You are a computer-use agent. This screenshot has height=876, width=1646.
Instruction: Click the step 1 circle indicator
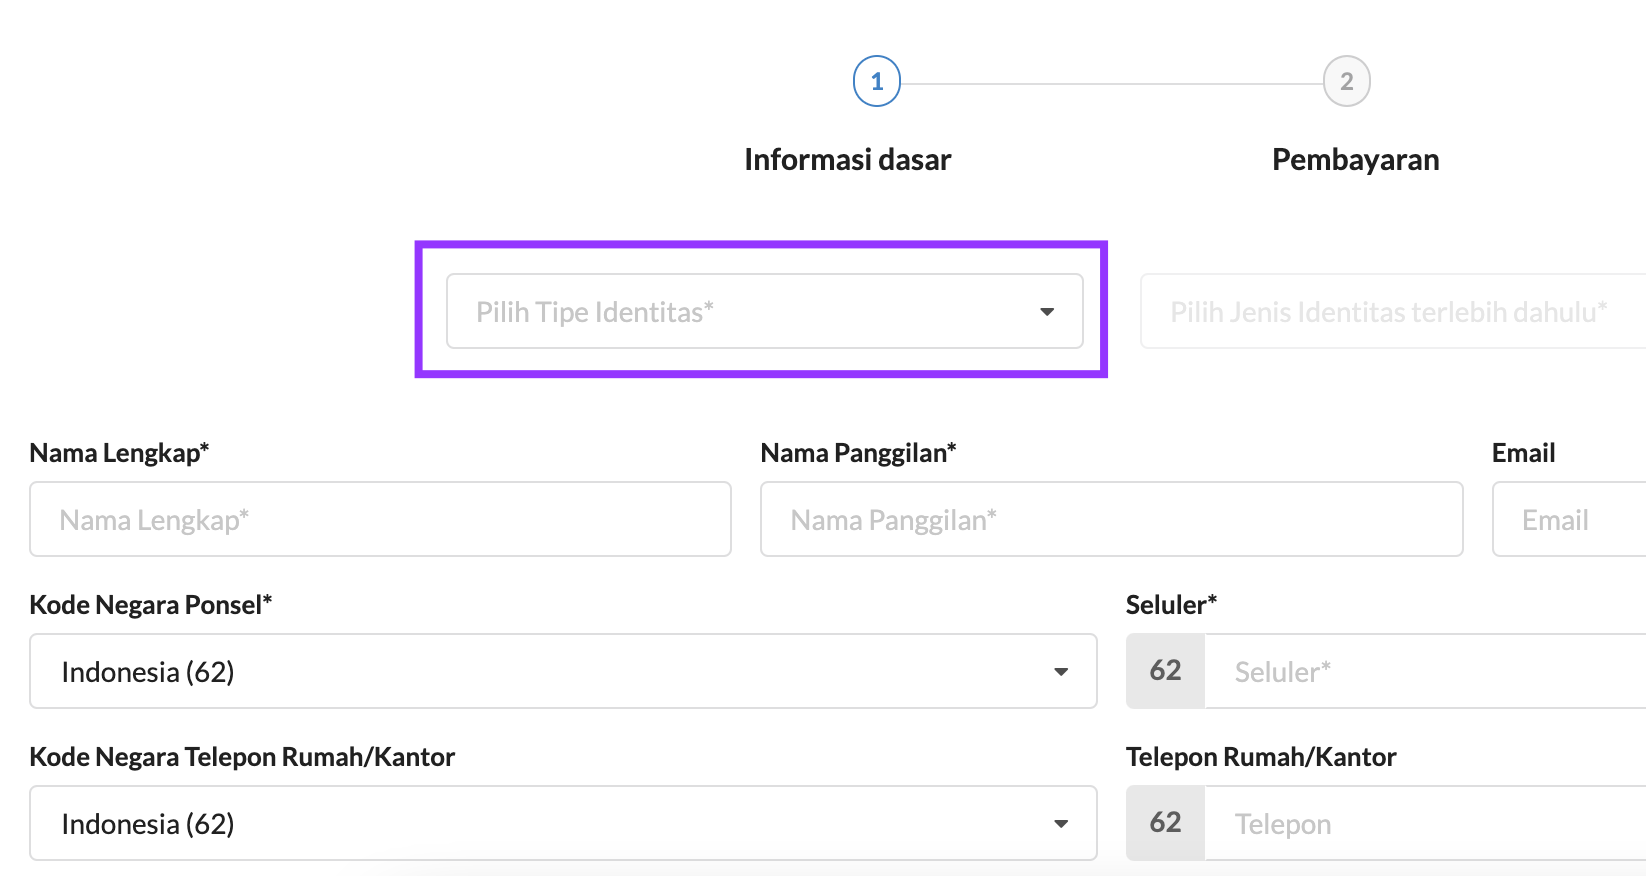point(876,81)
